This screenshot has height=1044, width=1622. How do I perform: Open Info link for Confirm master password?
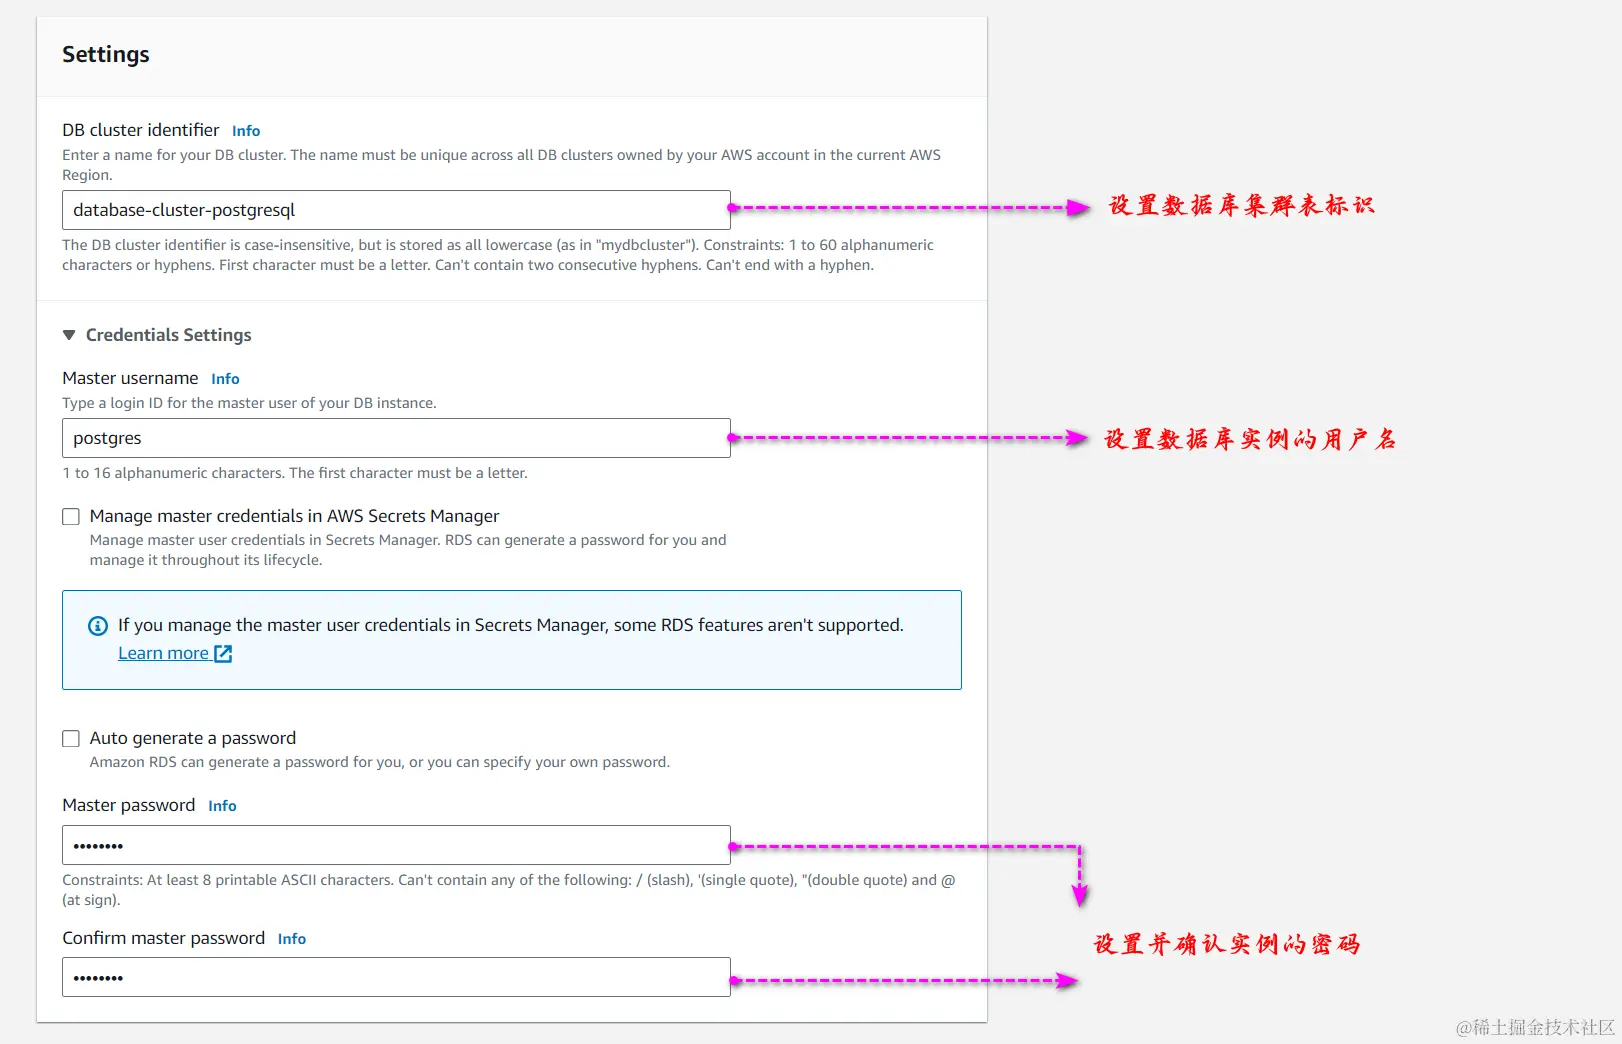pyautogui.click(x=292, y=939)
